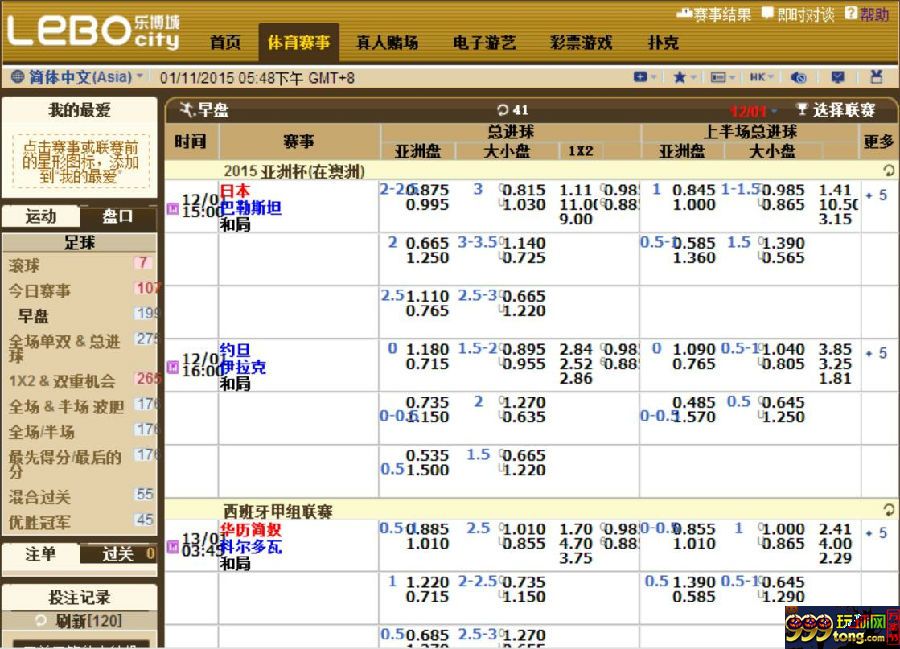Open 即时对谈 live chat link
Screen dimensions: 900x649
(798, 14)
